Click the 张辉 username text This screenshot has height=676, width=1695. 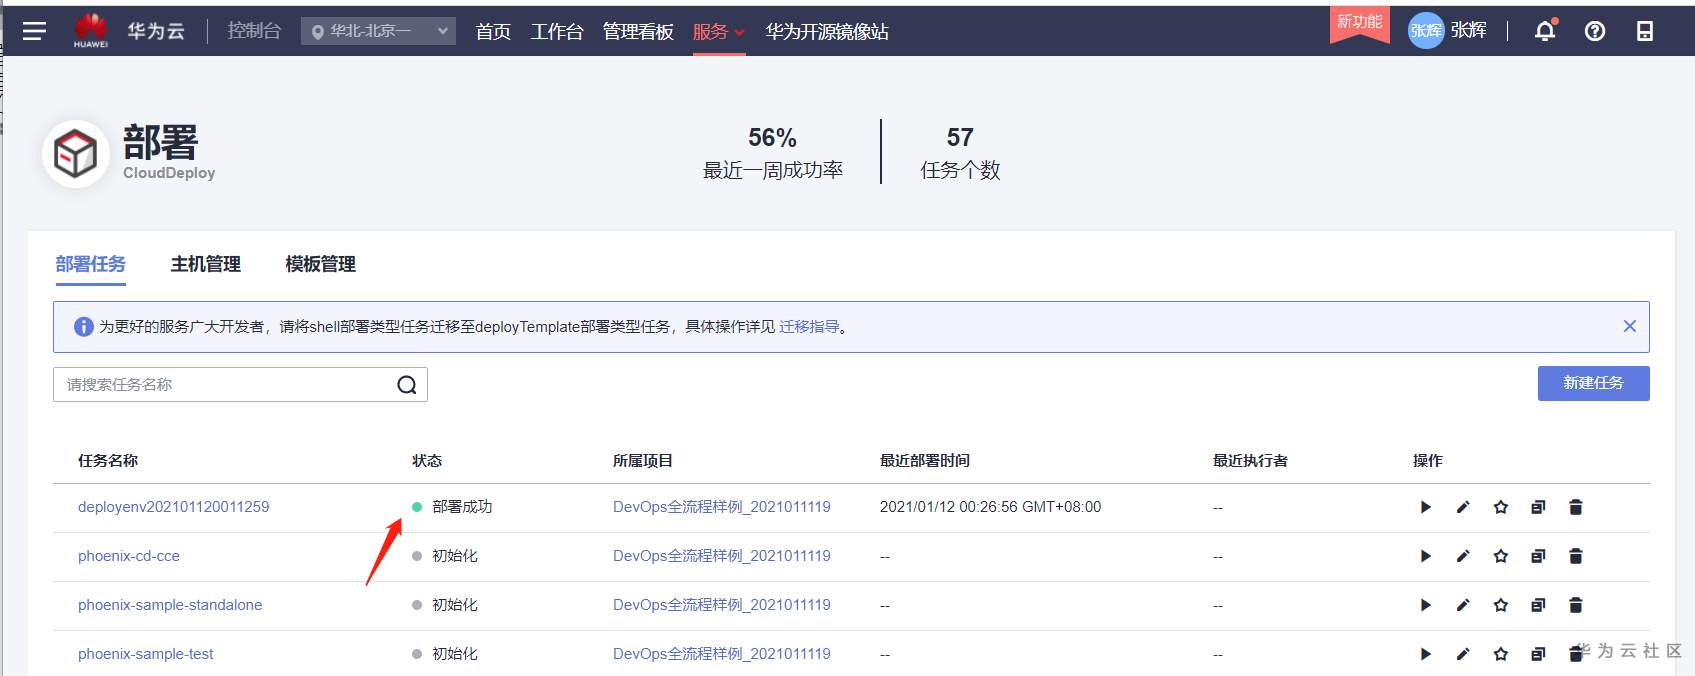(1468, 31)
